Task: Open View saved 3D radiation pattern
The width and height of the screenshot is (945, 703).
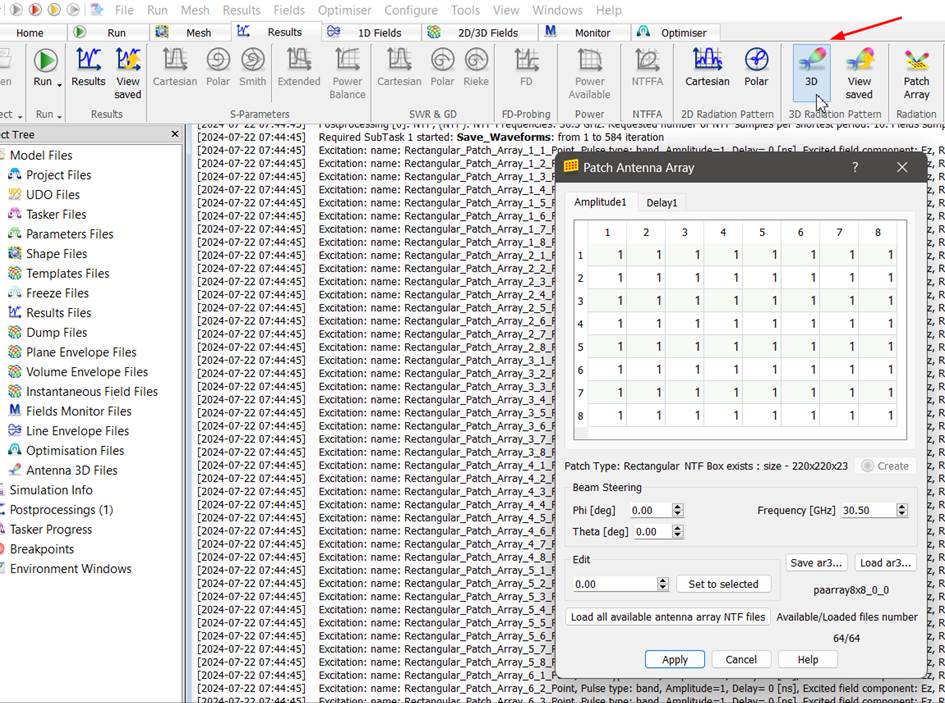Action: (859, 74)
